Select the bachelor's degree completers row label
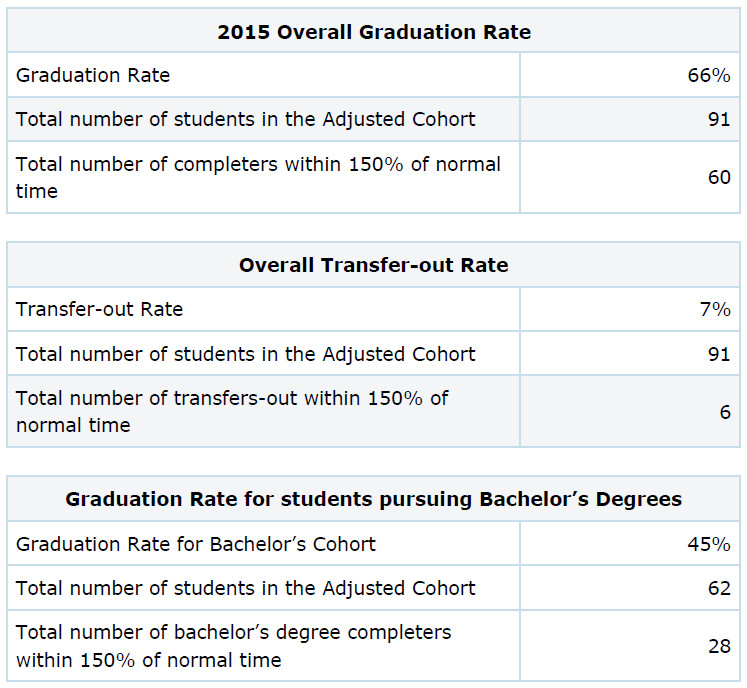The height and width of the screenshot is (688, 747). point(233,646)
